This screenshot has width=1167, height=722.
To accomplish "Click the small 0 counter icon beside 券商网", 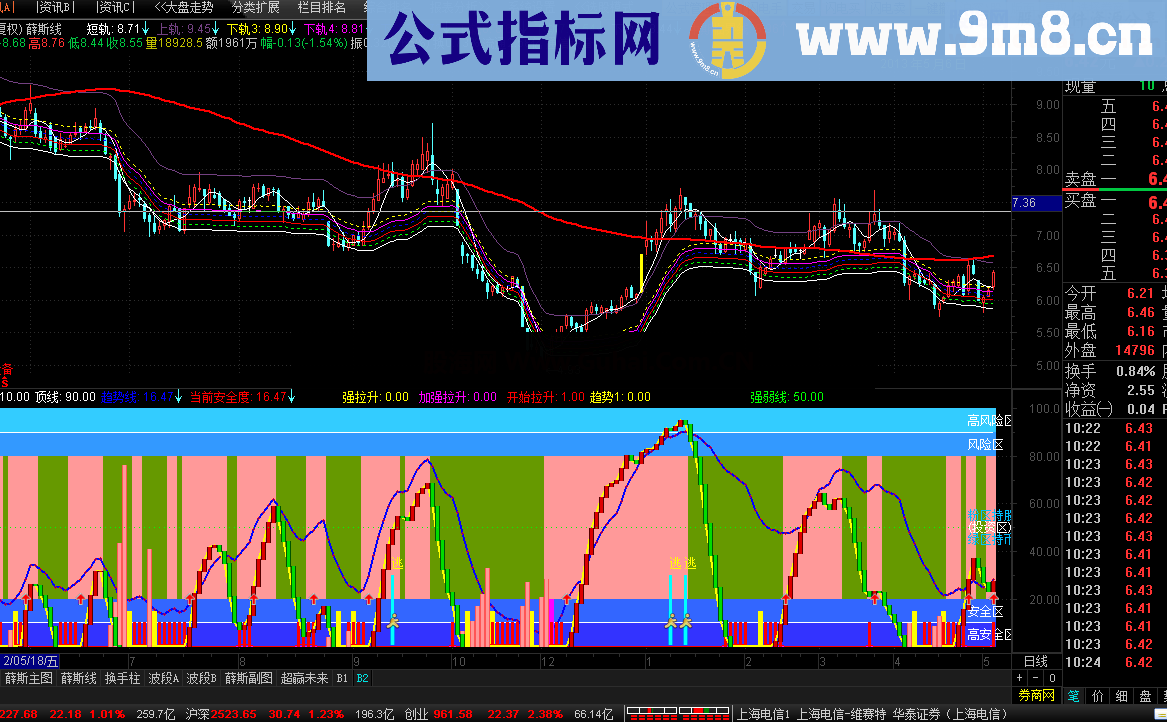I will pyautogui.click(x=1052, y=678).
